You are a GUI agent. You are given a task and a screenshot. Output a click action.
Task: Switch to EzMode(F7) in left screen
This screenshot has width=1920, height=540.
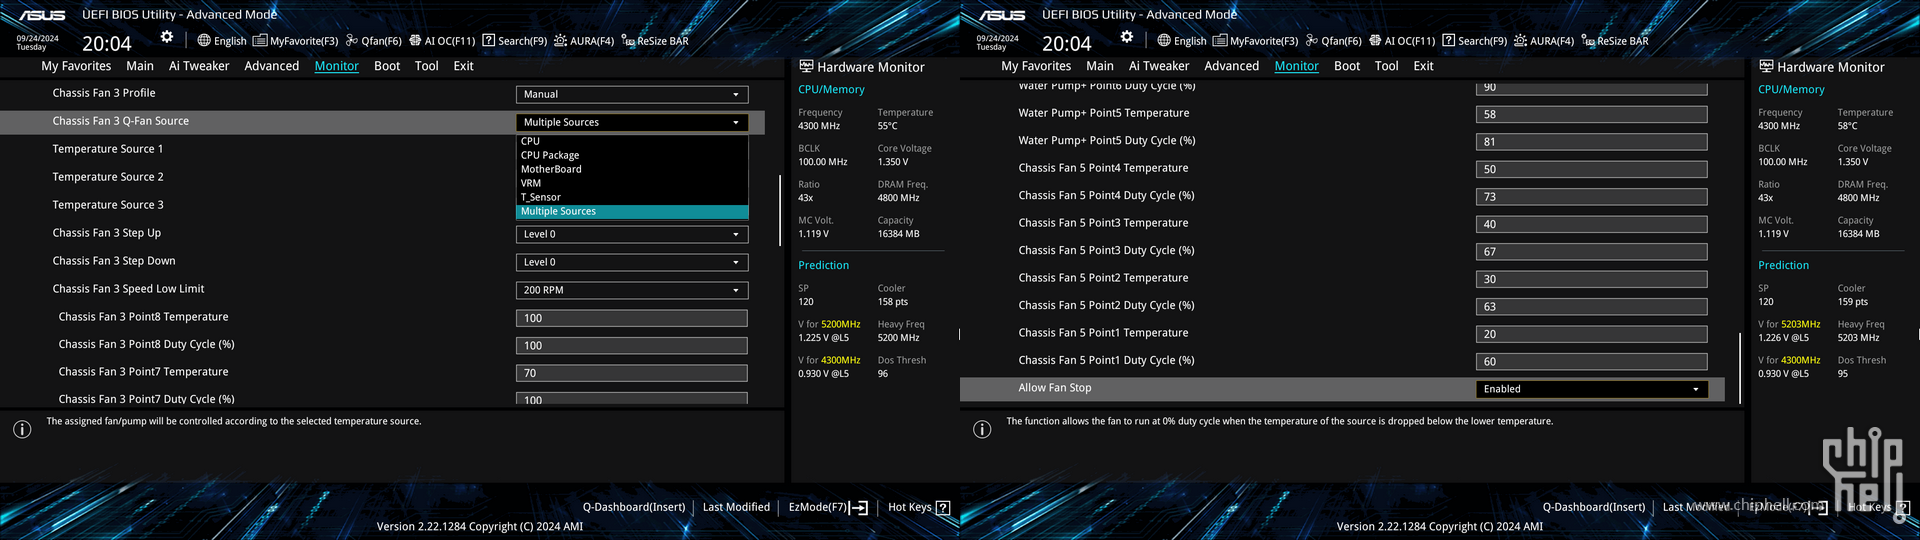pos(828,507)
